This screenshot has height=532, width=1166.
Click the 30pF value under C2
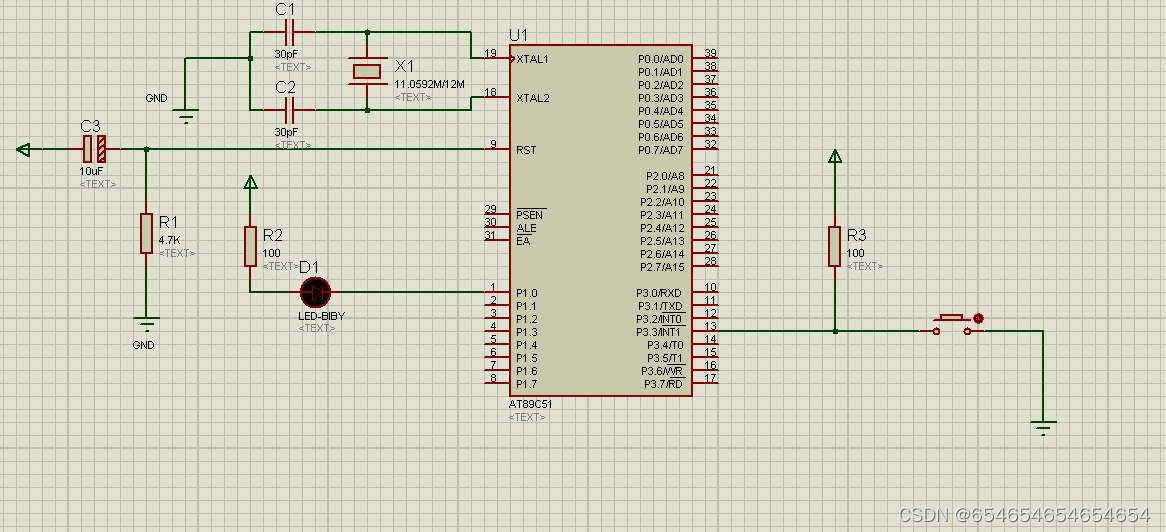286,131
